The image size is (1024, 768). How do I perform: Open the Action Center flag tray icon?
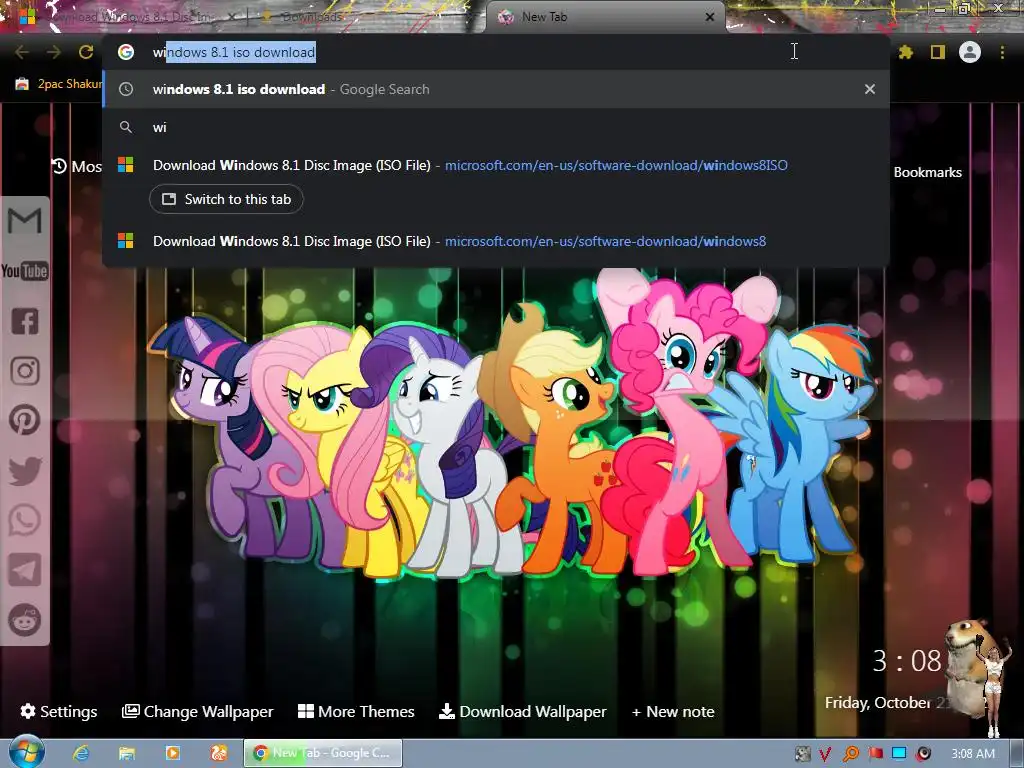pos(875,754)
